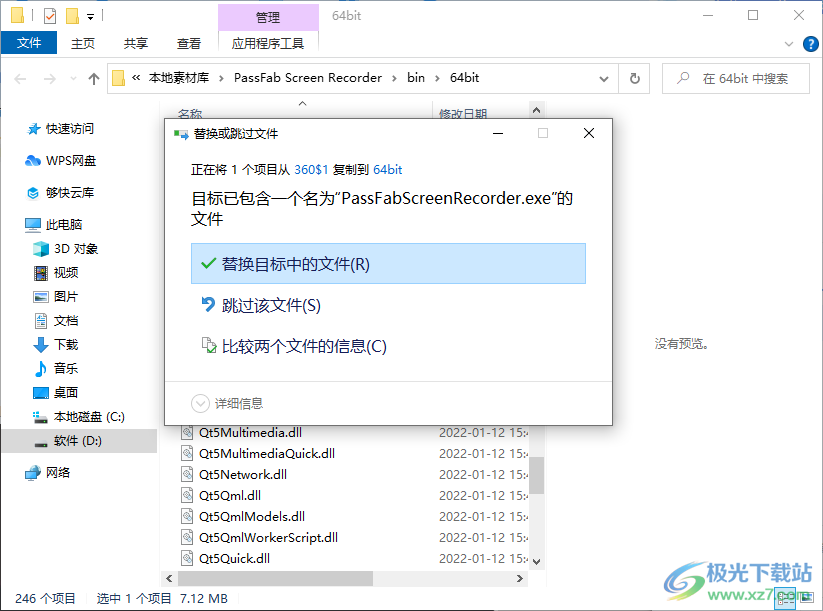Screen dimensions: 823x611
Task: Open the 音乐 folder in the sidebar
Action: point(66,368)
